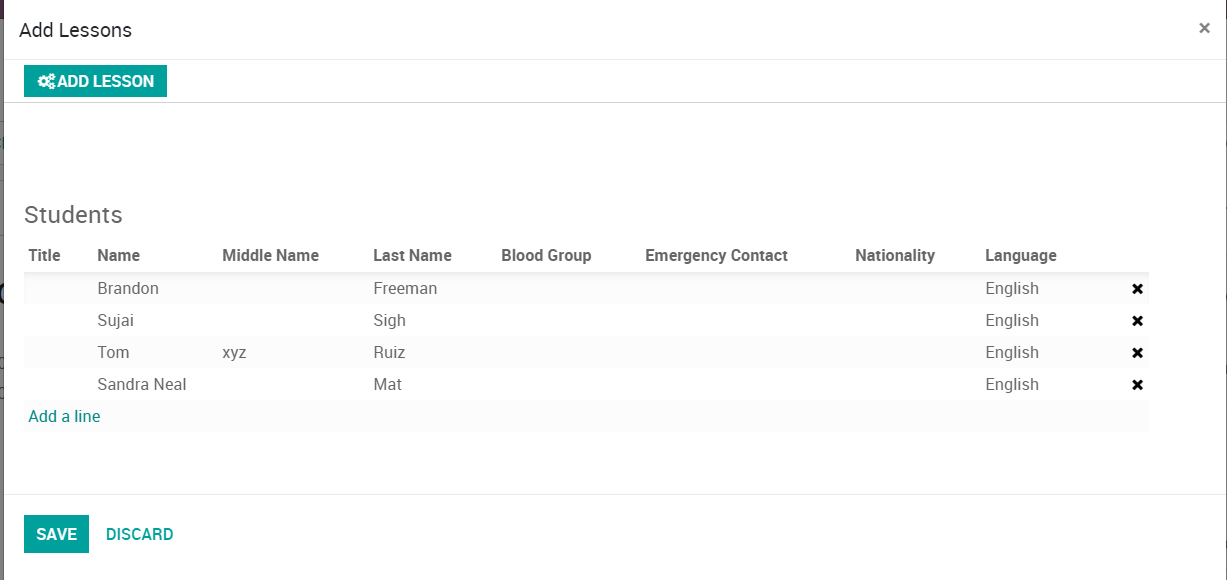Click the Emergency Contact column header
1227x580 pixels.
(x=716, y=255)
